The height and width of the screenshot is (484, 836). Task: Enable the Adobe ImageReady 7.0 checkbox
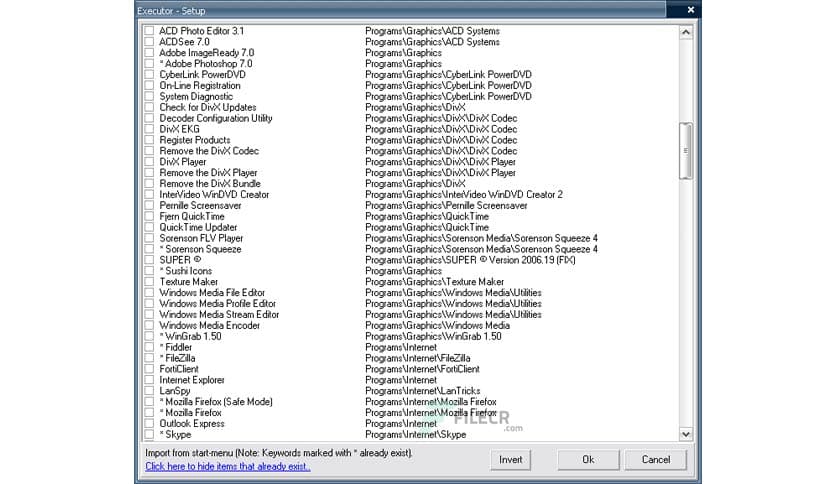pos(149,53)
